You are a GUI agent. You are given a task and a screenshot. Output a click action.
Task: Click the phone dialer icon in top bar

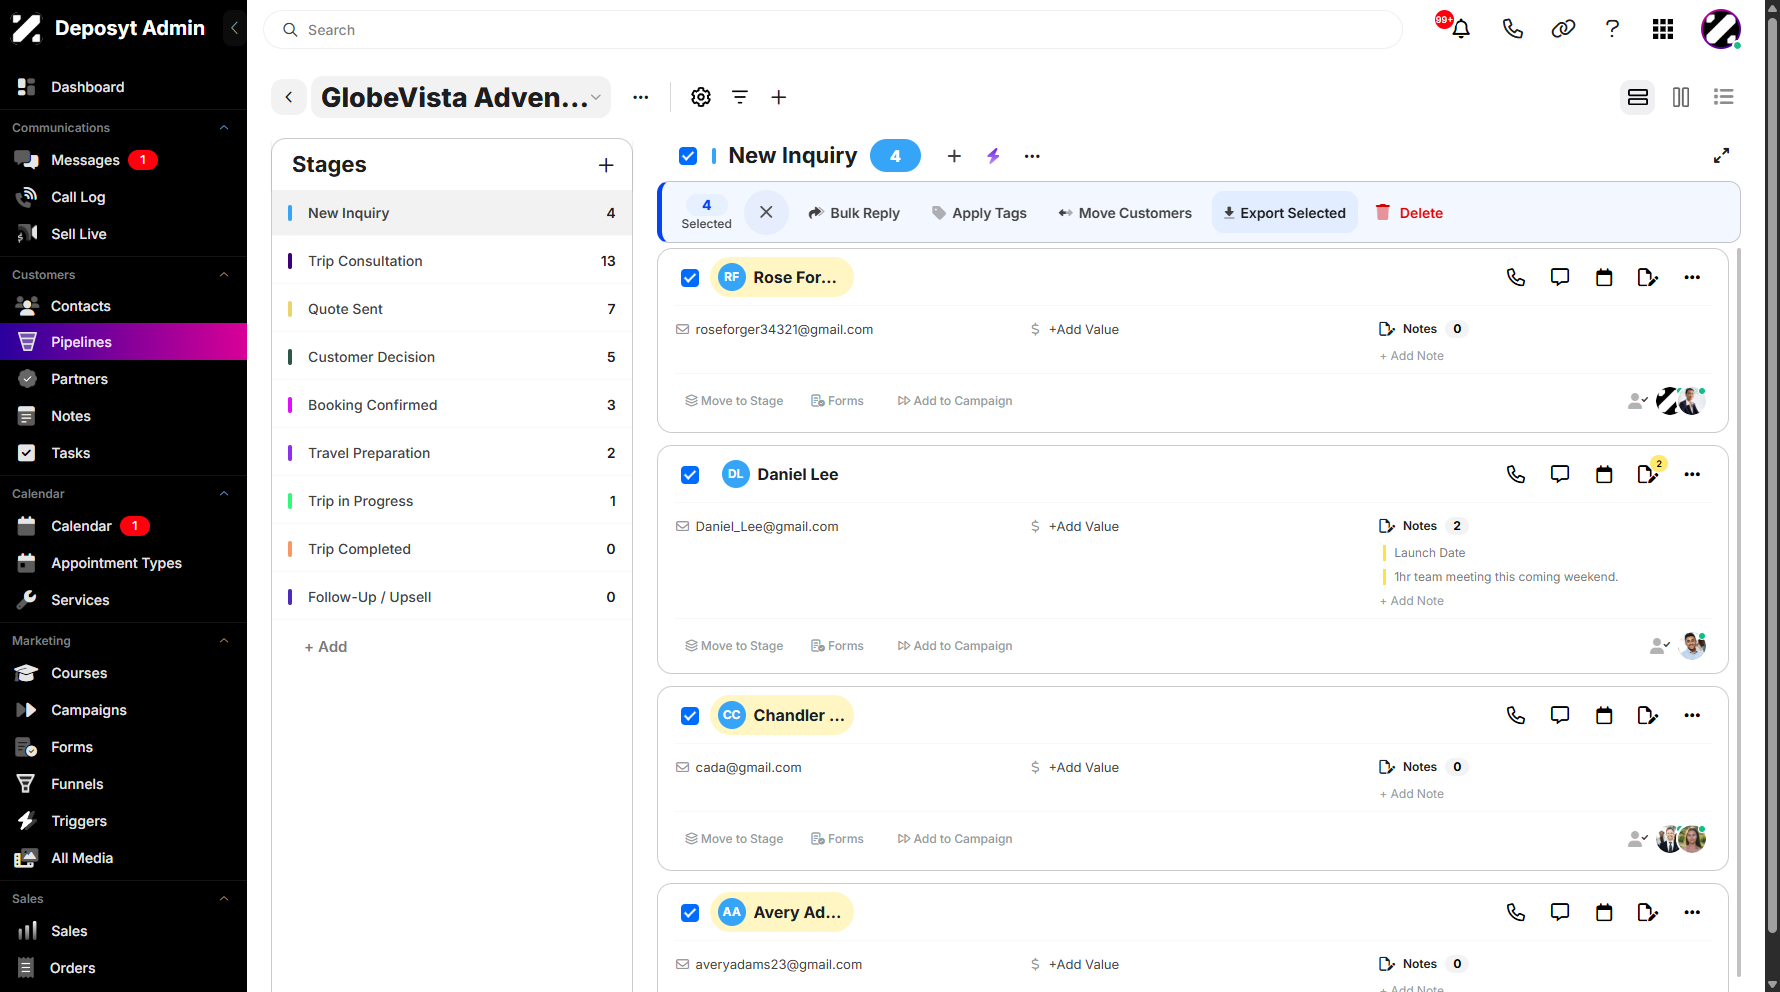(1512, 29)
